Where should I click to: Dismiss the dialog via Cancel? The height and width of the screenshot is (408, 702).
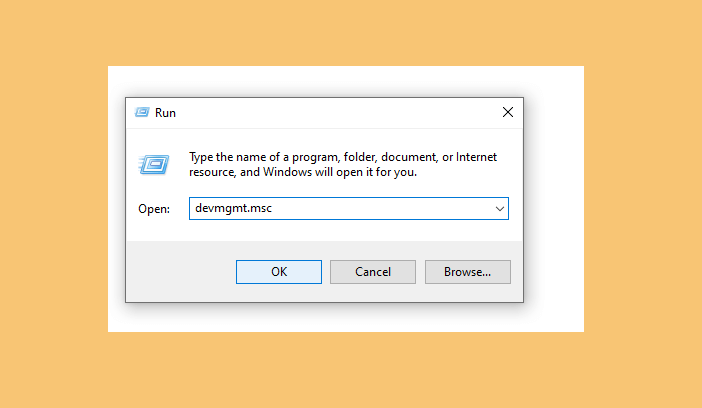coord(373,272)
